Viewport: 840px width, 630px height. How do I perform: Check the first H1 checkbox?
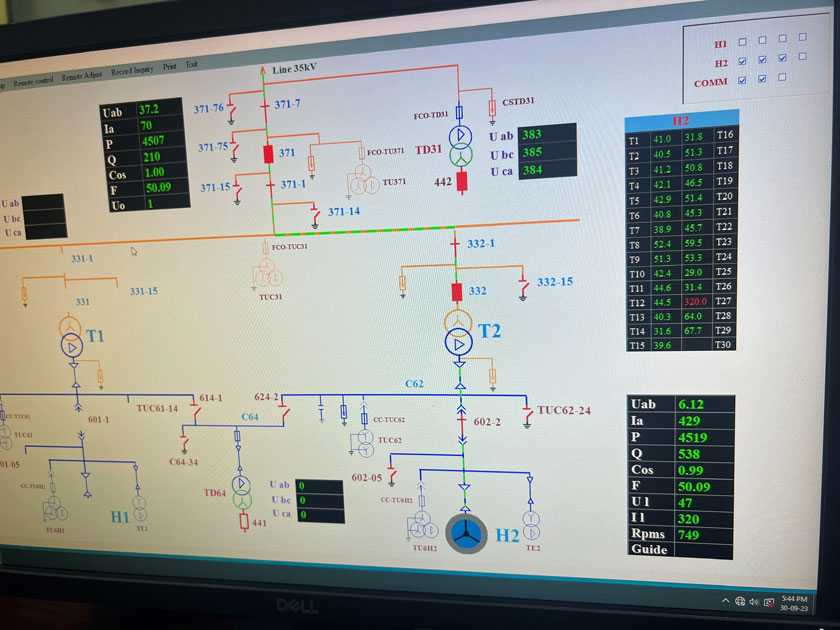point(741,43)
